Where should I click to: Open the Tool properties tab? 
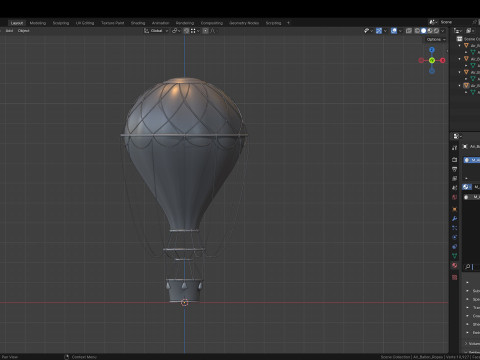coord(455,148)
